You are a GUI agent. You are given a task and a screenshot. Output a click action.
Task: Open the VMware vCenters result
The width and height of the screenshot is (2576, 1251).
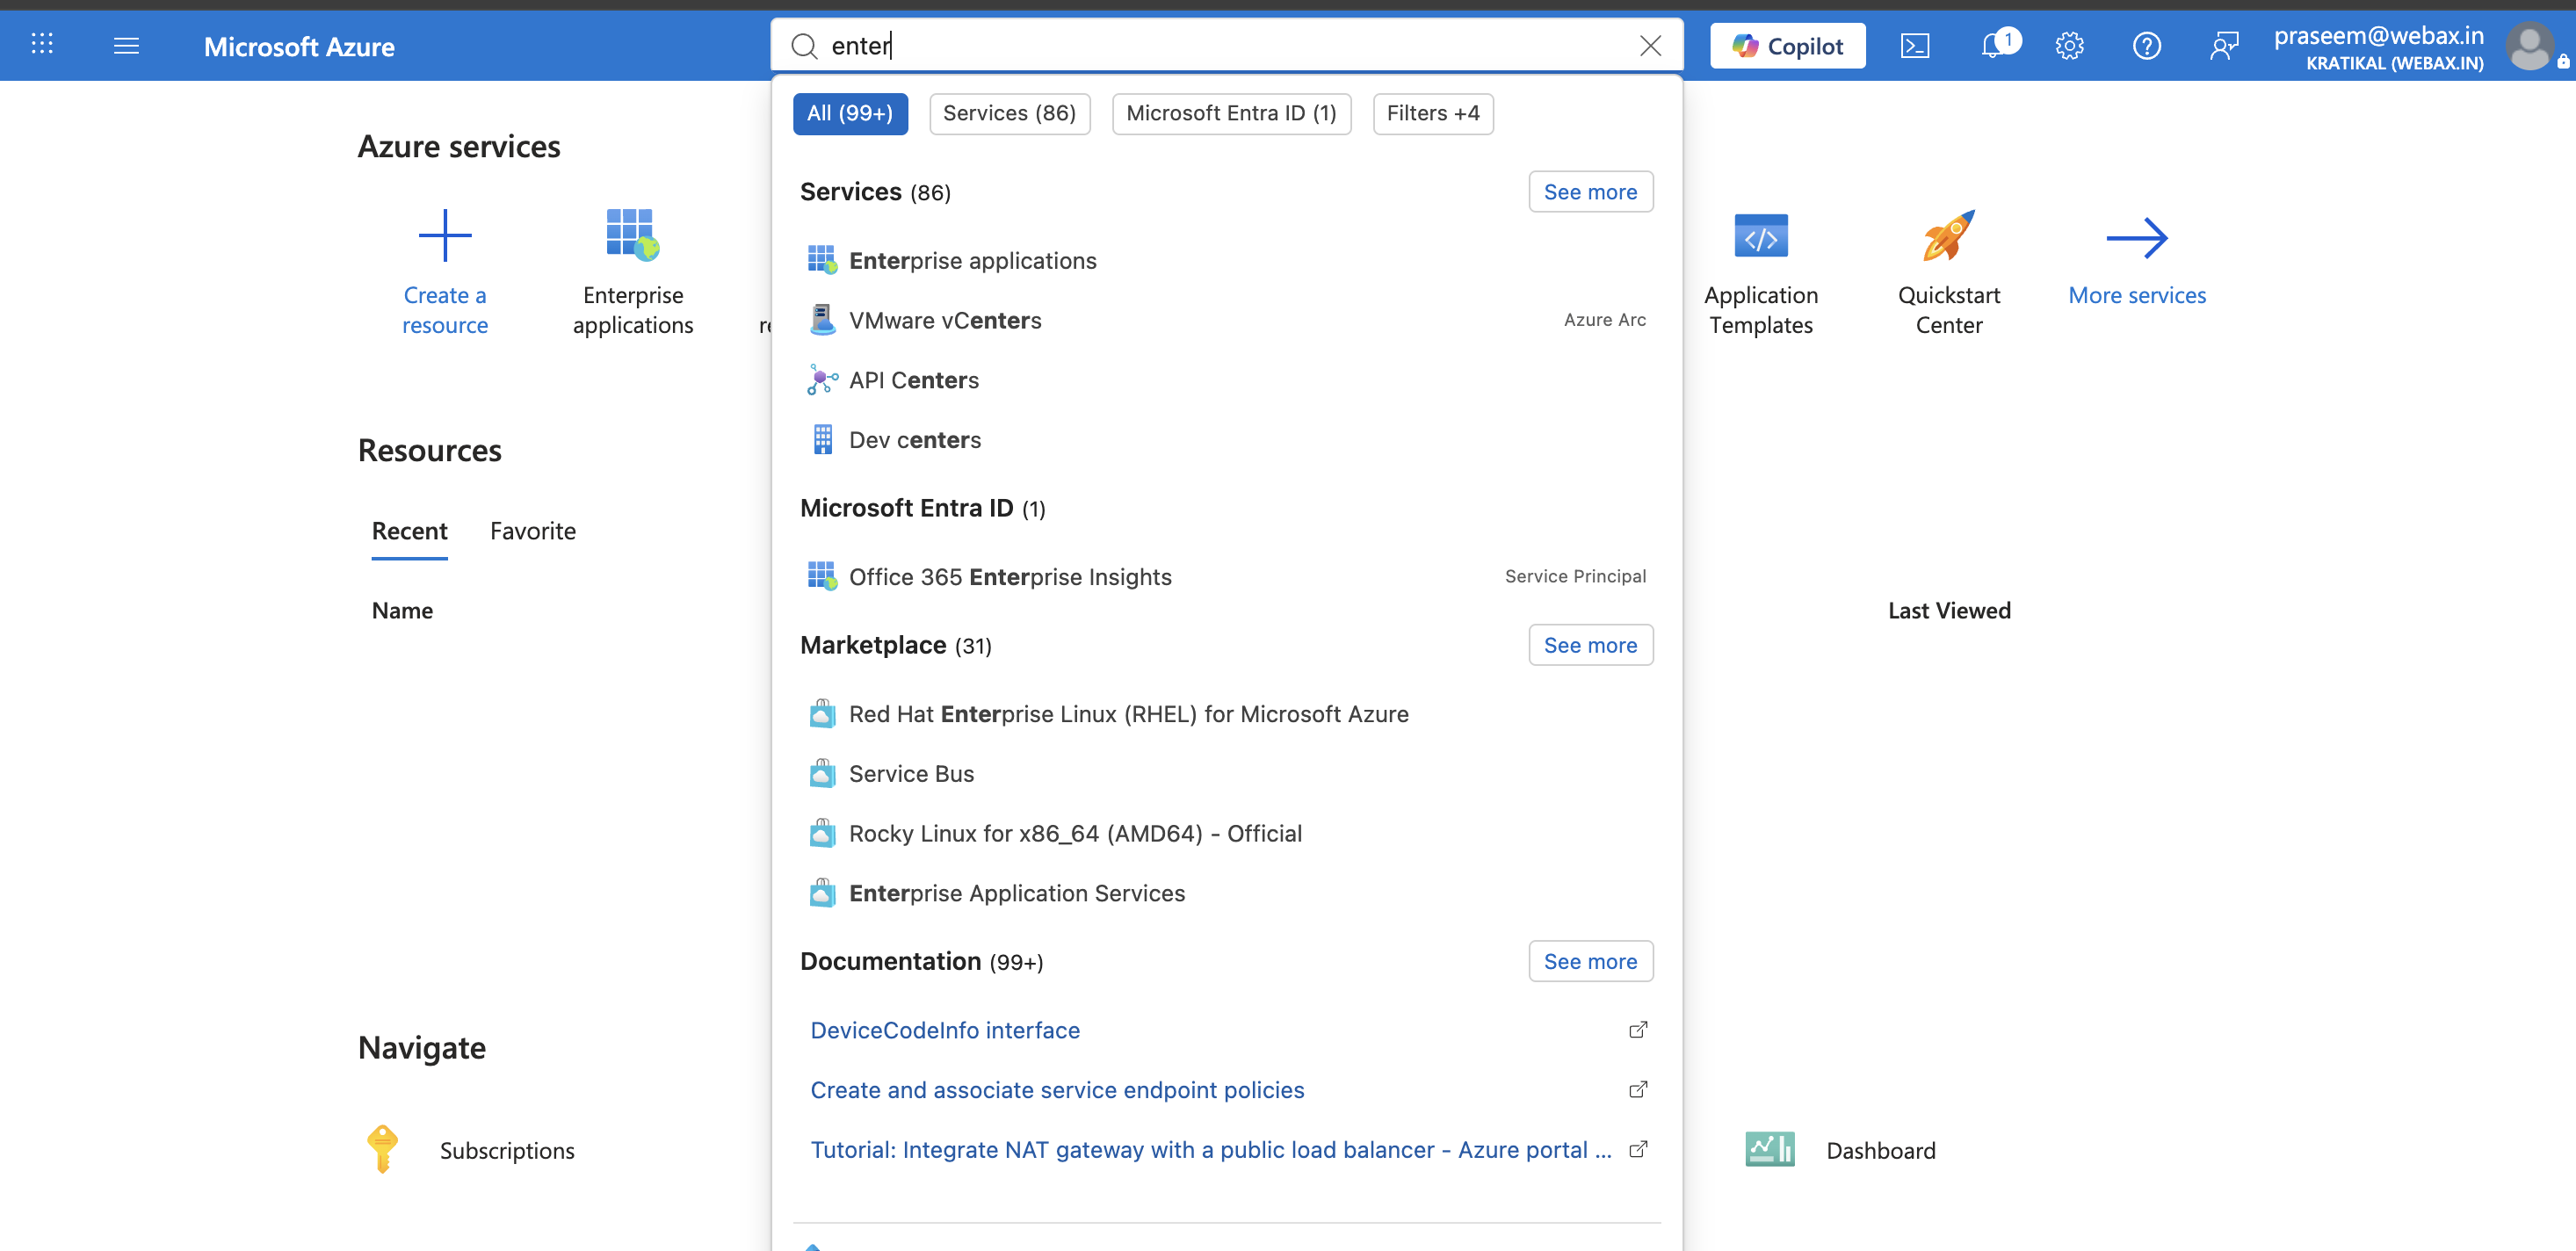coord(1227,320)
